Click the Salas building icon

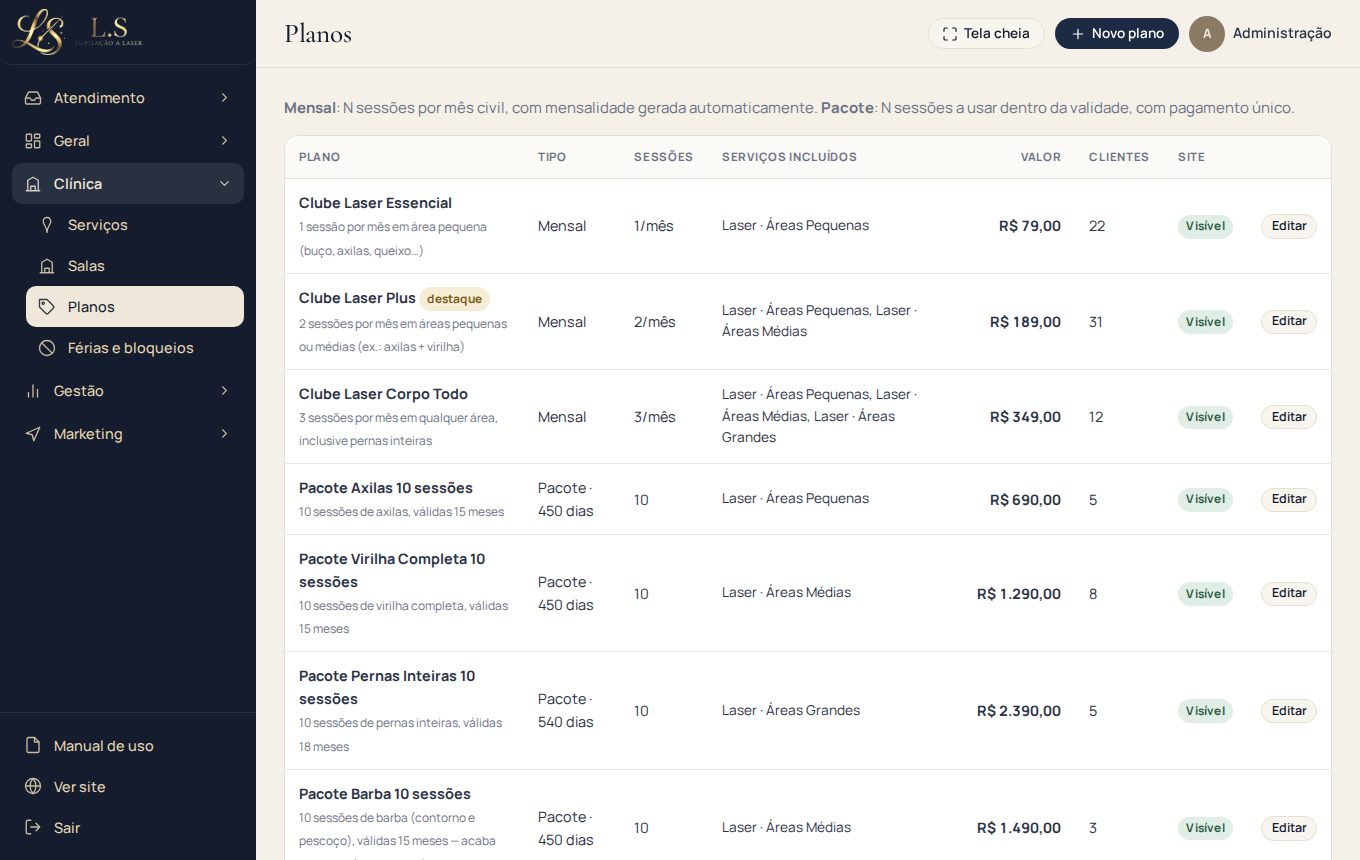[47, 266]
